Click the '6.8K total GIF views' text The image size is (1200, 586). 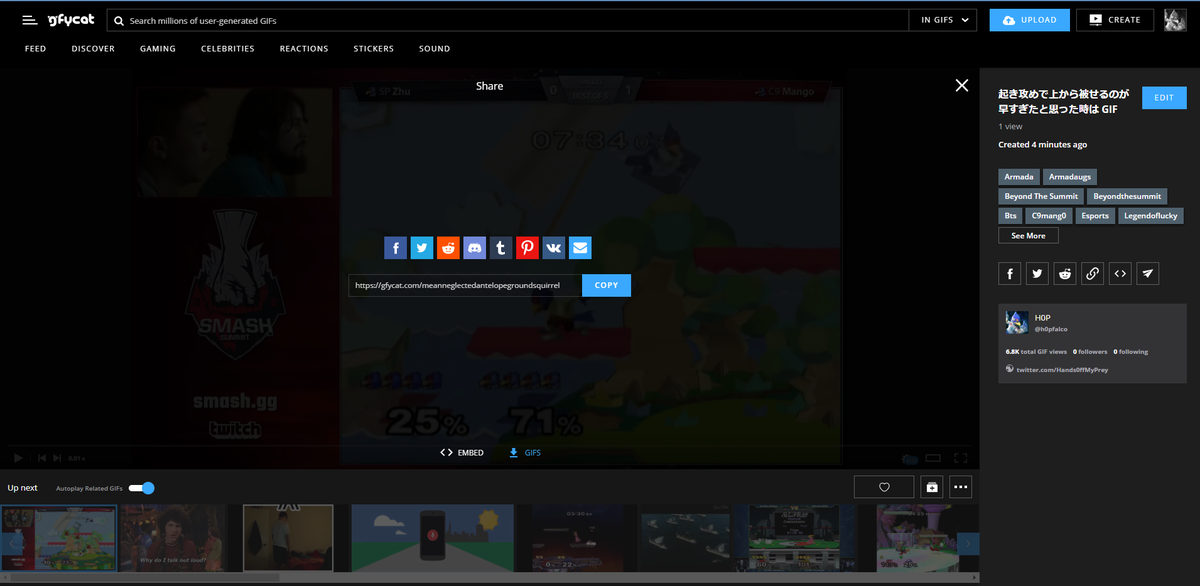tap(1036, 352)
